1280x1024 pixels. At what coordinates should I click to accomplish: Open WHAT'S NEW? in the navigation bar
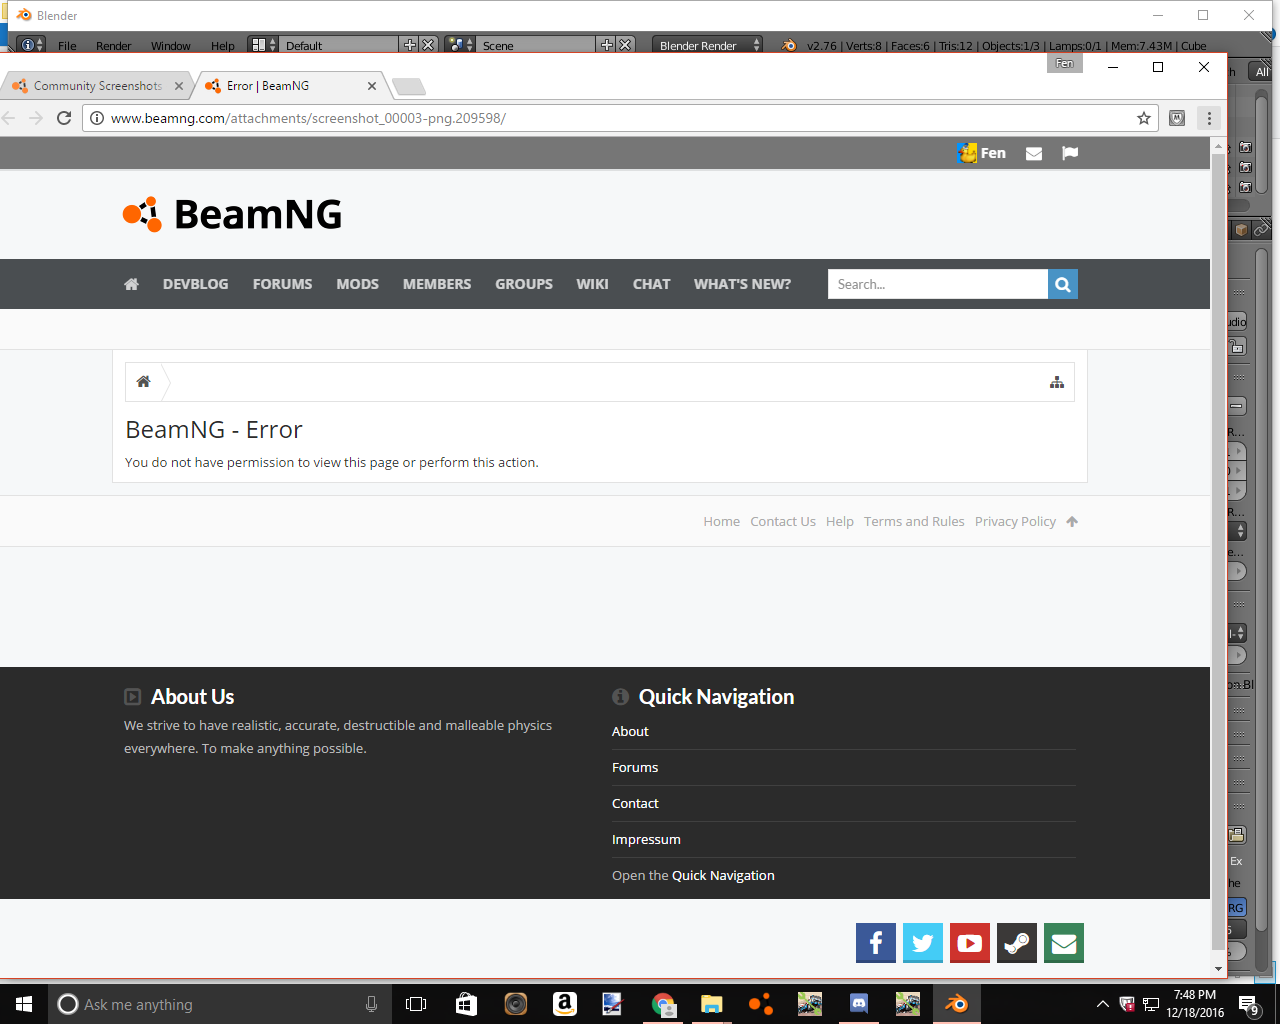[742, 284]
